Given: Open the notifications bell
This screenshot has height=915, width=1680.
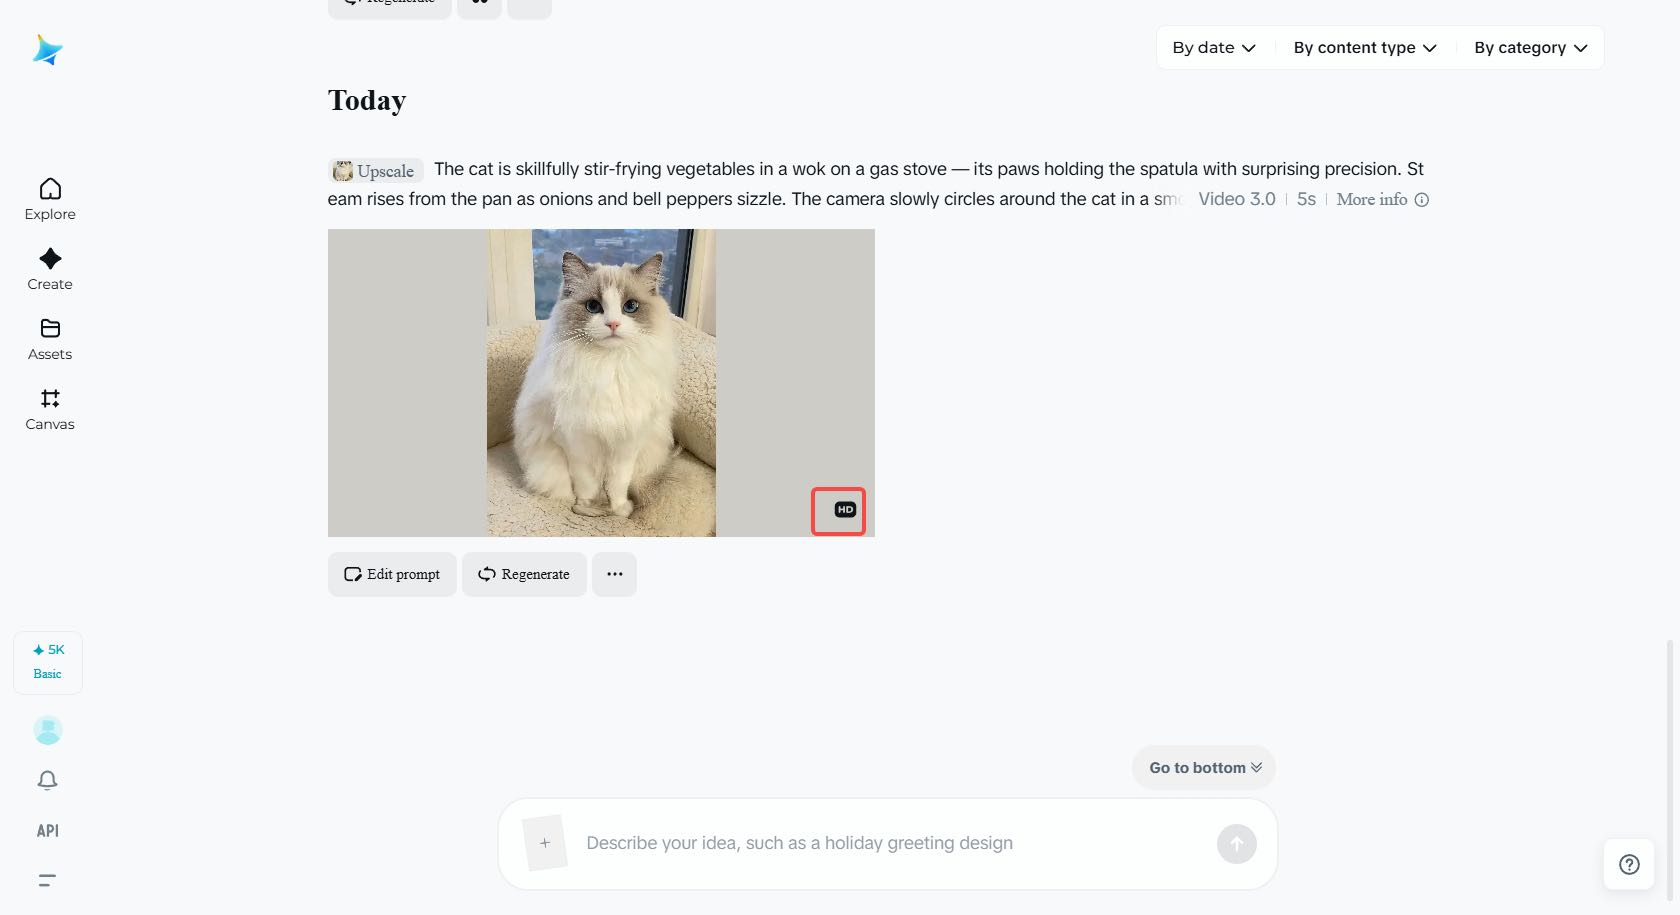Looking at the screenshot, I should (x=47, y=780).
